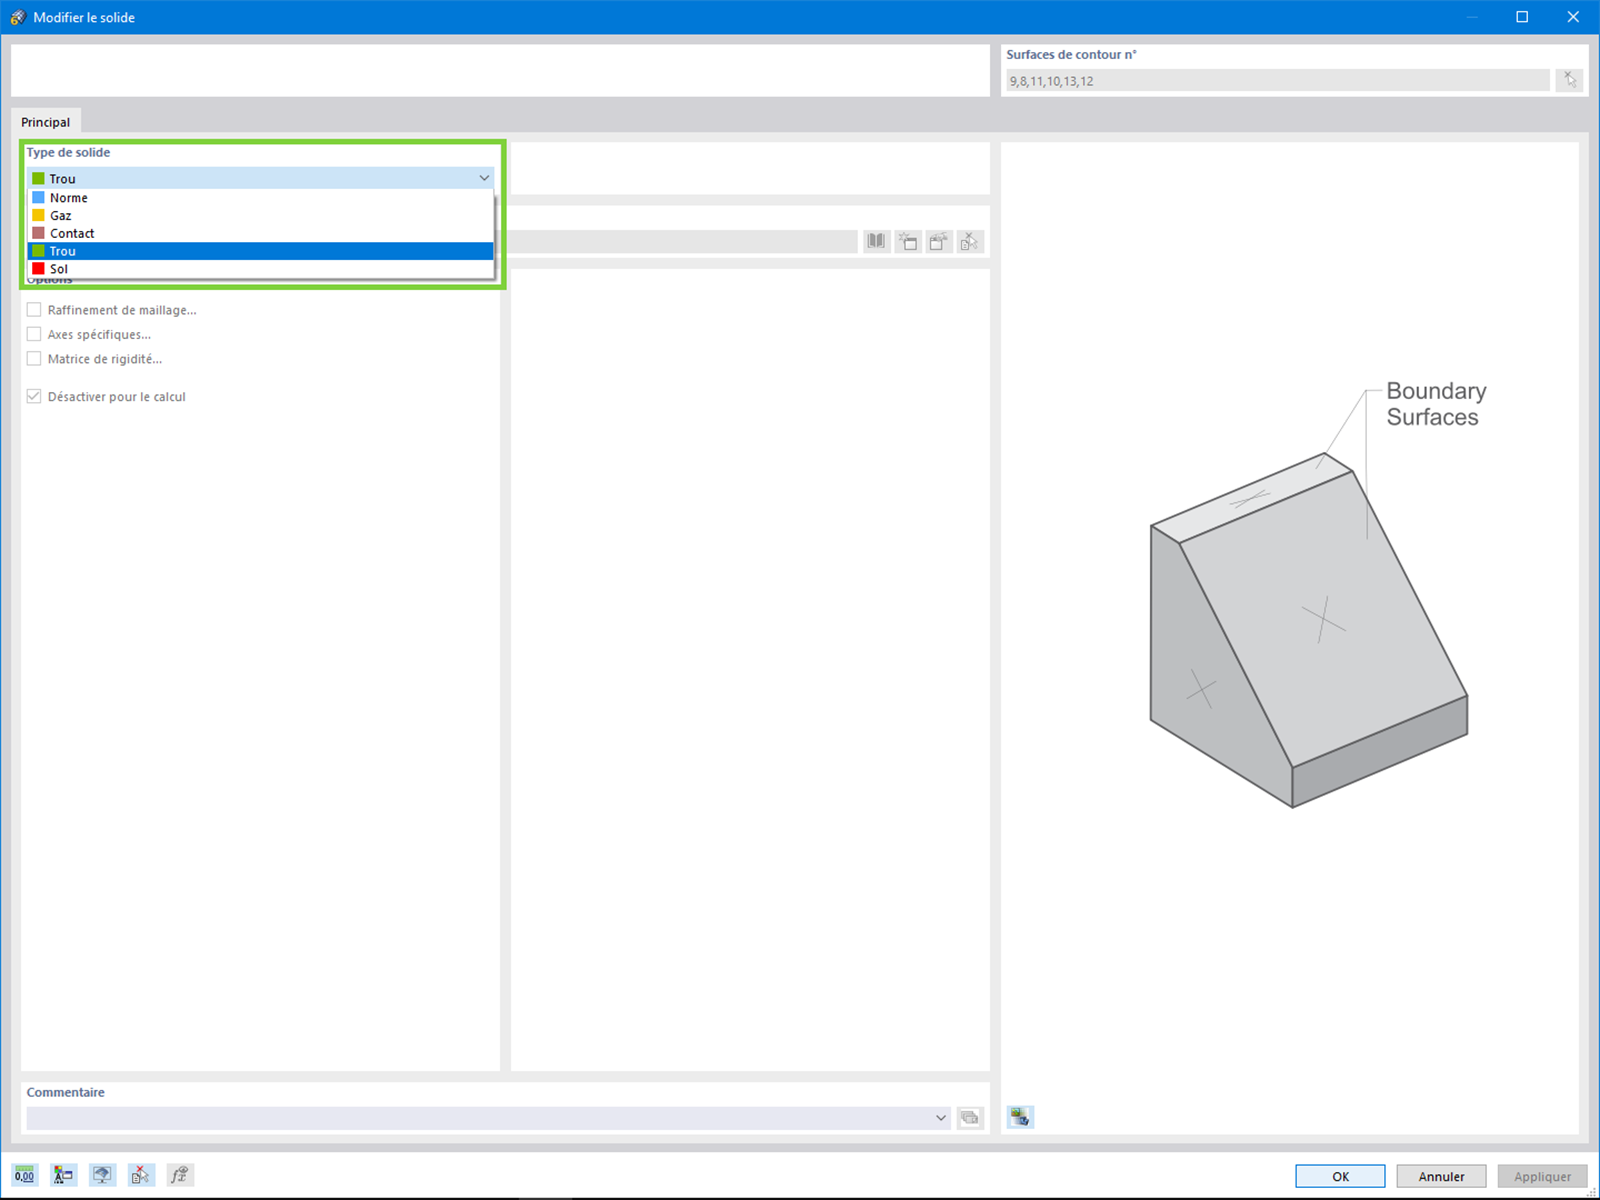Close the Modifier le solide dialog
The image size is (1600, 1200).
[x=1573, y=17]
